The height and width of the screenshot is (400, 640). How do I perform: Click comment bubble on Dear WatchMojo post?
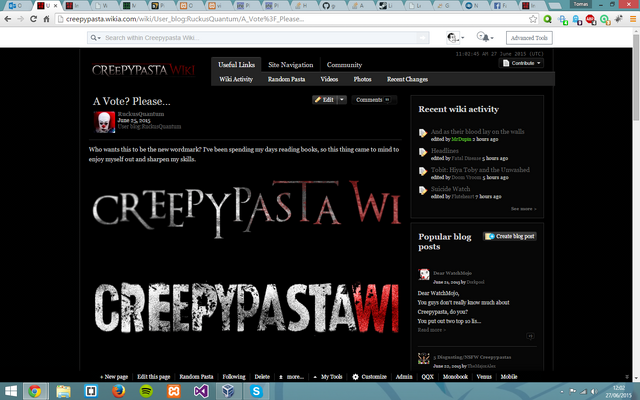(530, 336)
